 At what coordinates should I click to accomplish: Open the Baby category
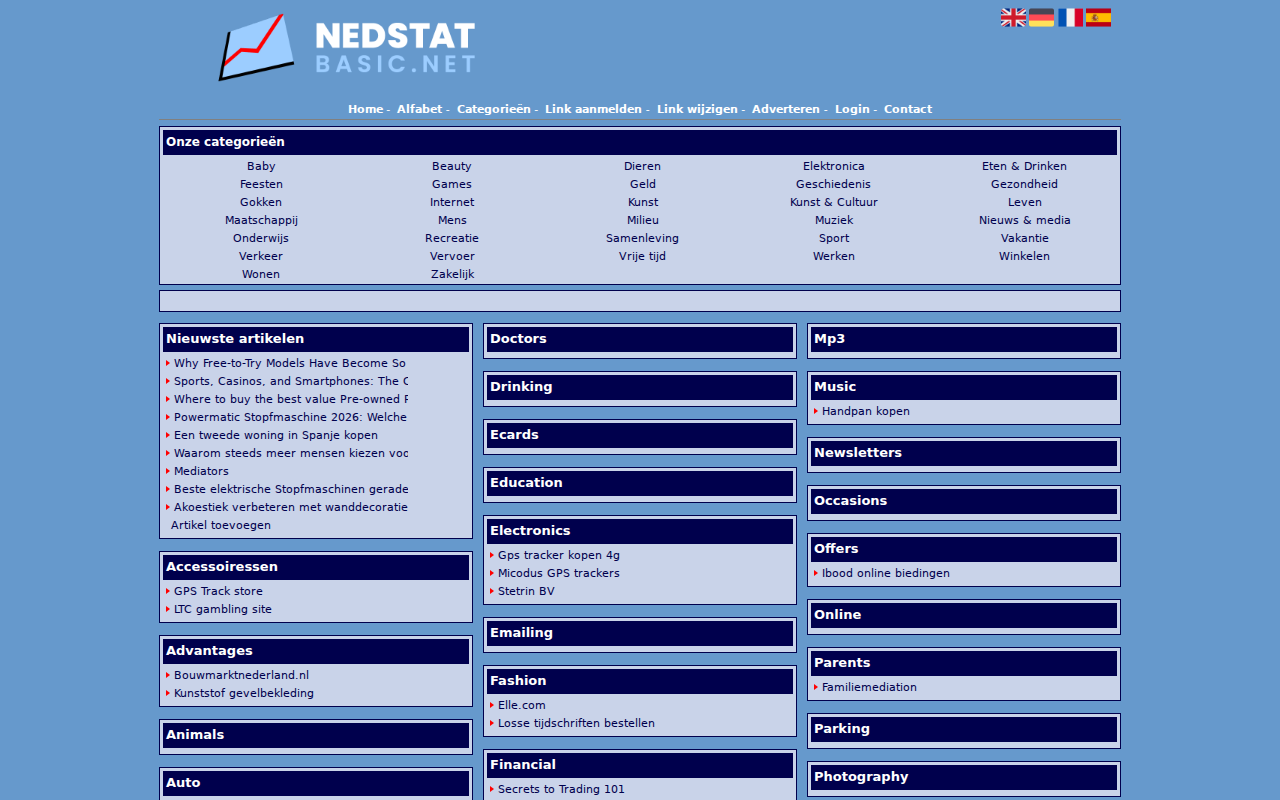click(x=261, y=166)
